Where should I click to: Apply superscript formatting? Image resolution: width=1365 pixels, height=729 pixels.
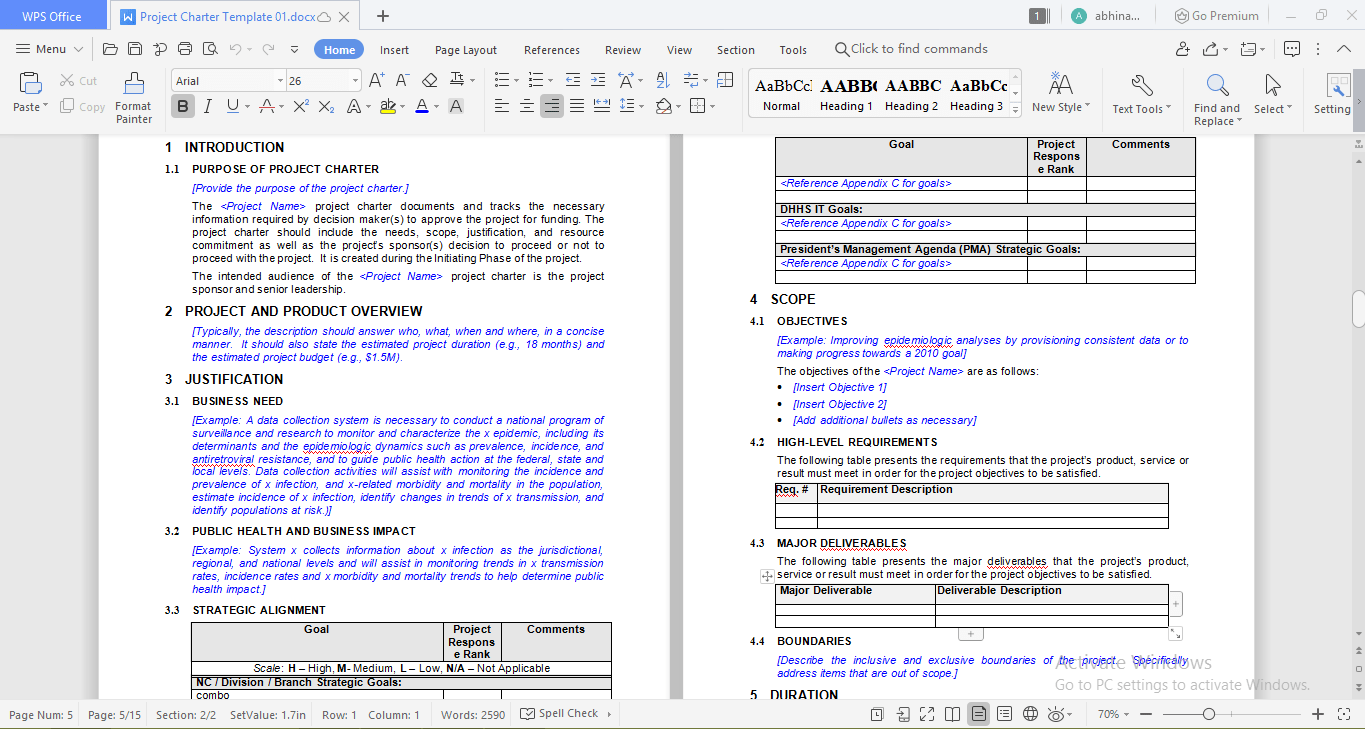tap(300, 106)
